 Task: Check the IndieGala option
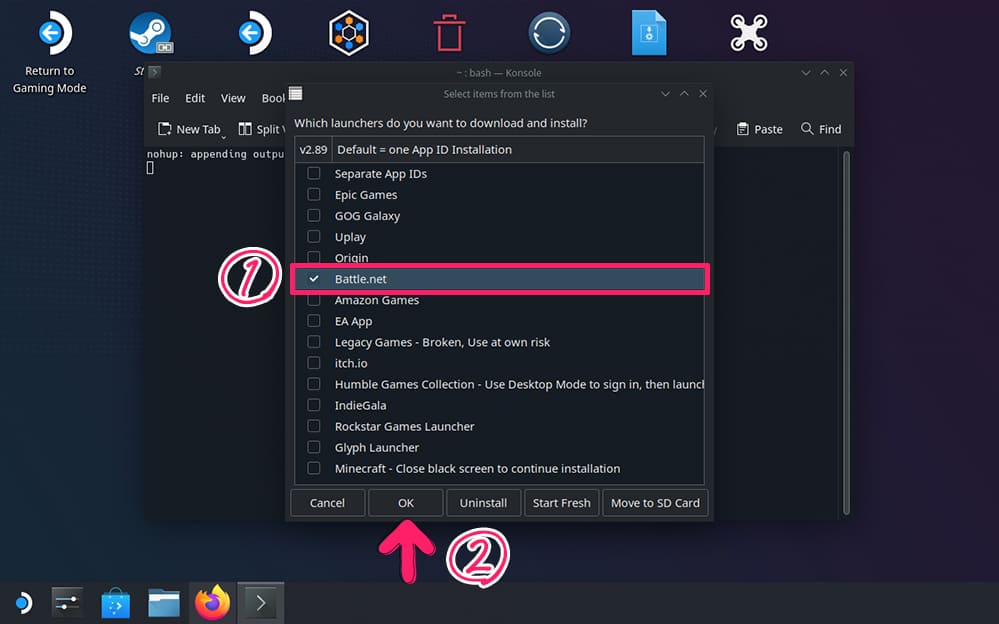pyautogui.click(x=313, y=405)
